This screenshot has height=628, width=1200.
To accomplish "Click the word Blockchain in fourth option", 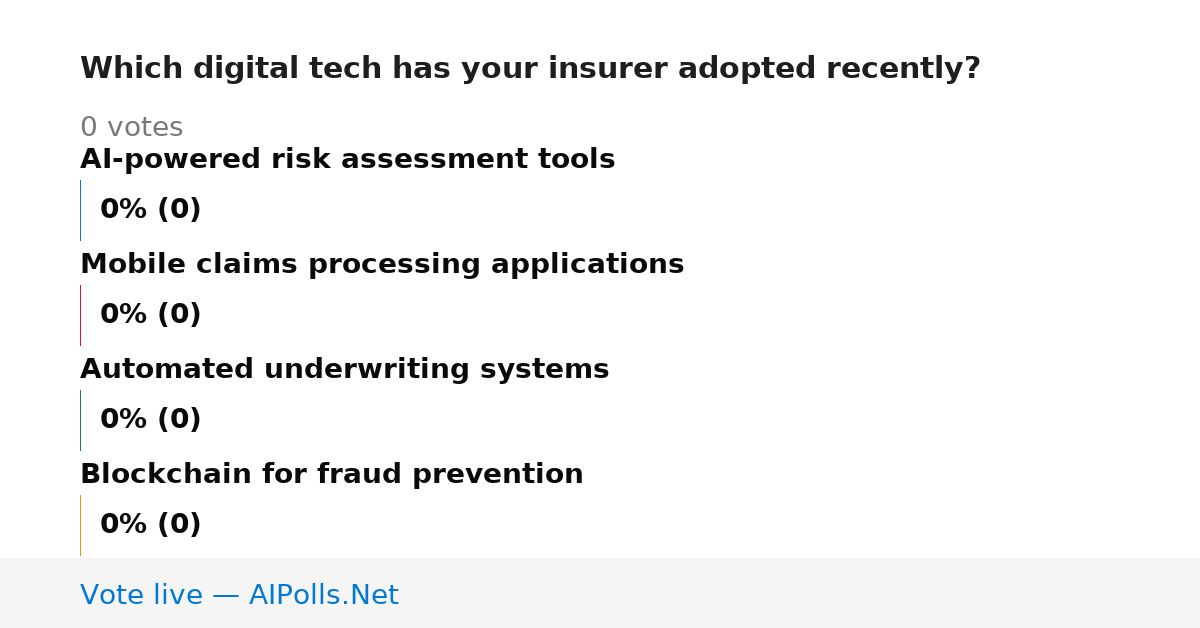I will [x=167, y=475].
